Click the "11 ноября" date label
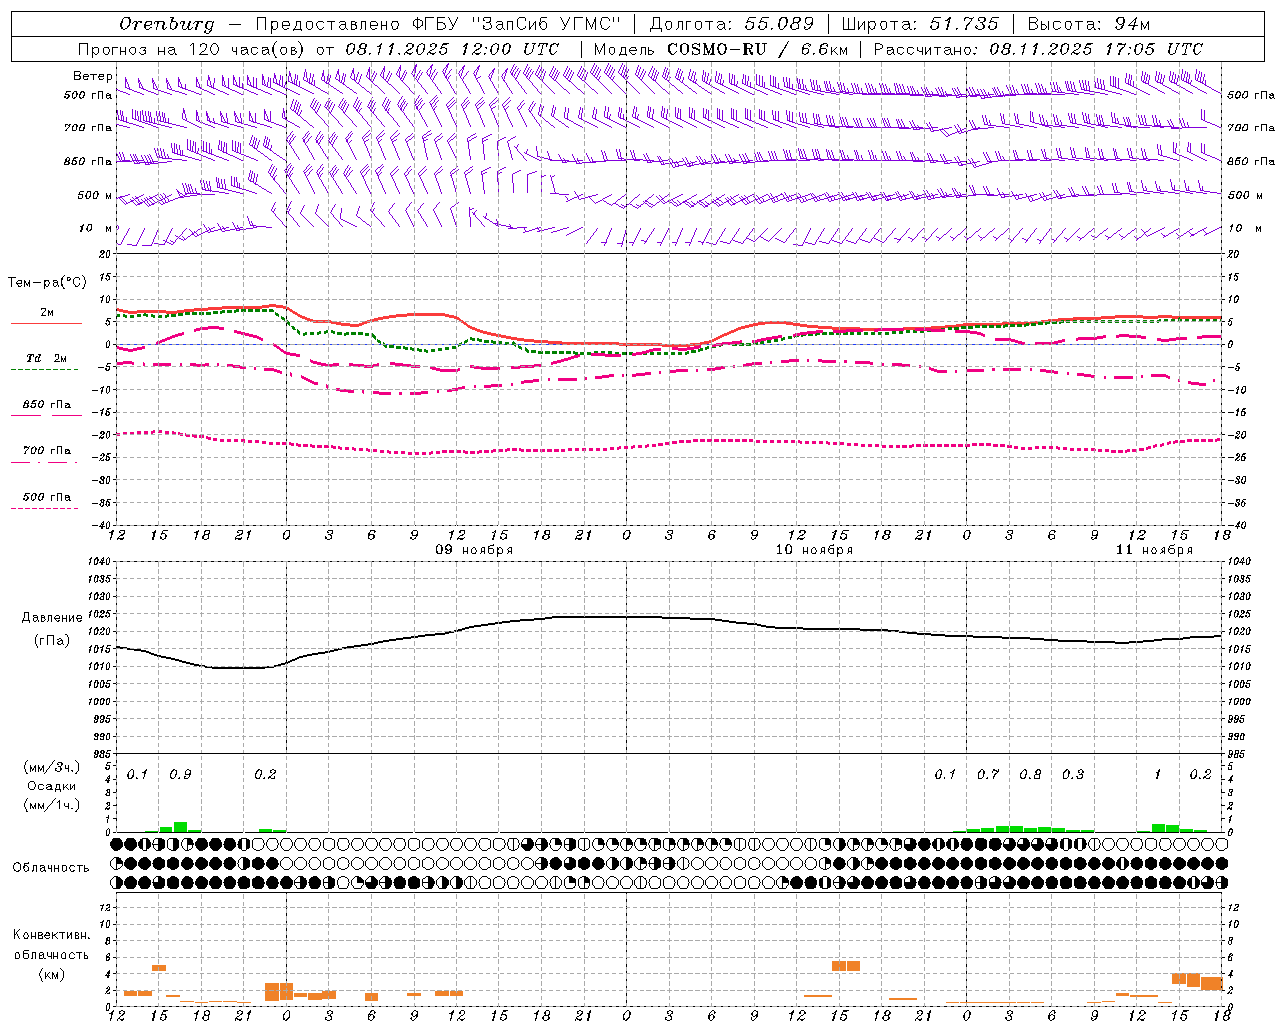This screenshot has width=1280, height=1024. [1154, 550]
